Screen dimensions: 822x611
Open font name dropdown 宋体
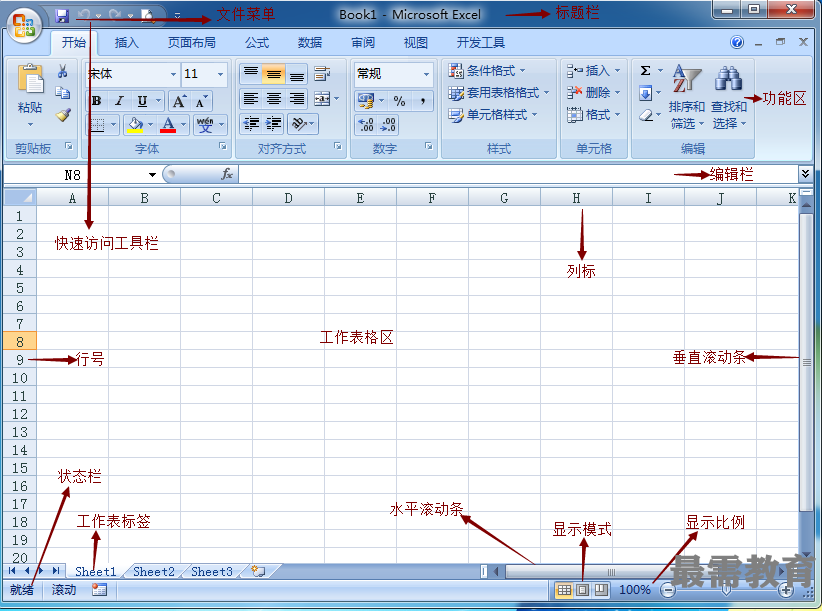(x=172, y=74)
